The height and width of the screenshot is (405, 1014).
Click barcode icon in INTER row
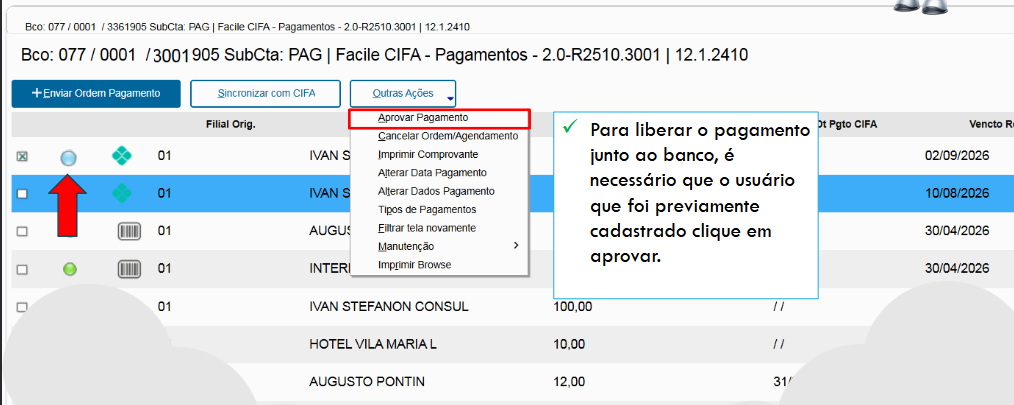coord(129,268)
